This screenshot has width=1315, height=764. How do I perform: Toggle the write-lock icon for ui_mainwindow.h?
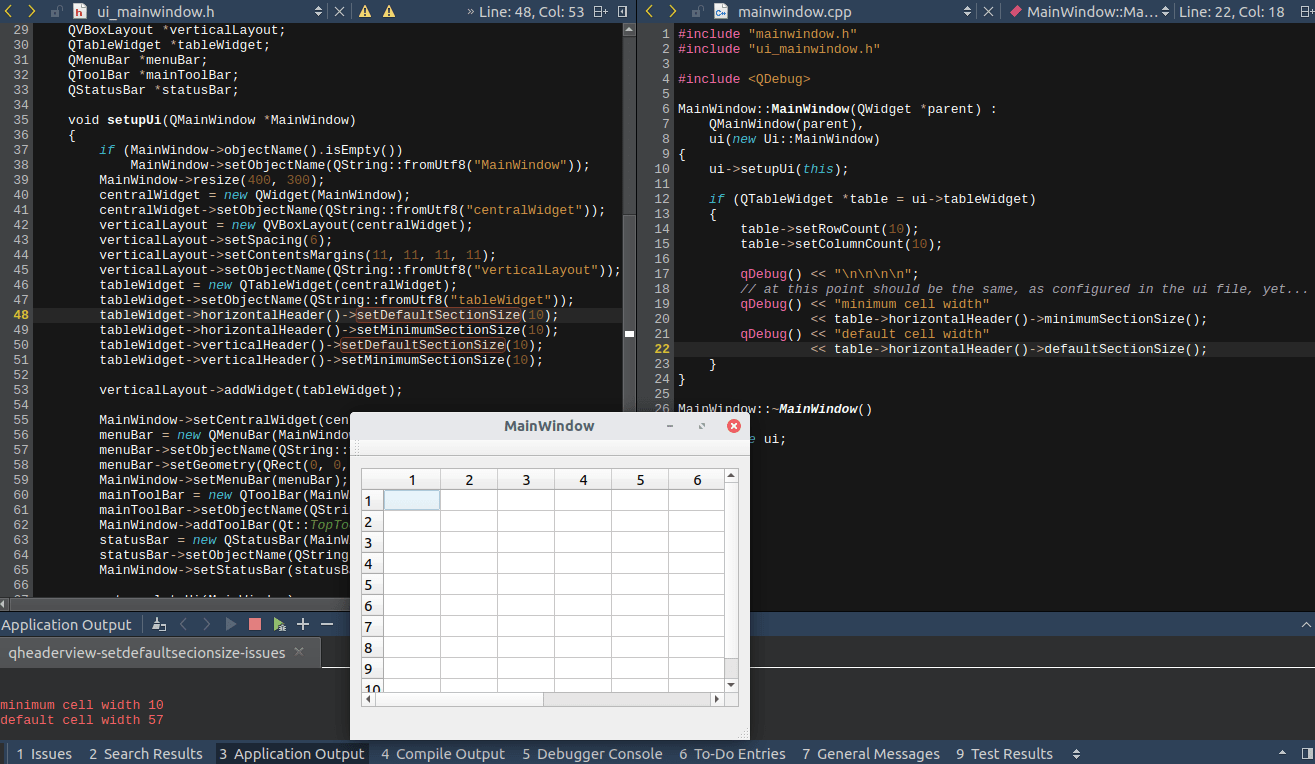[54, 11]
